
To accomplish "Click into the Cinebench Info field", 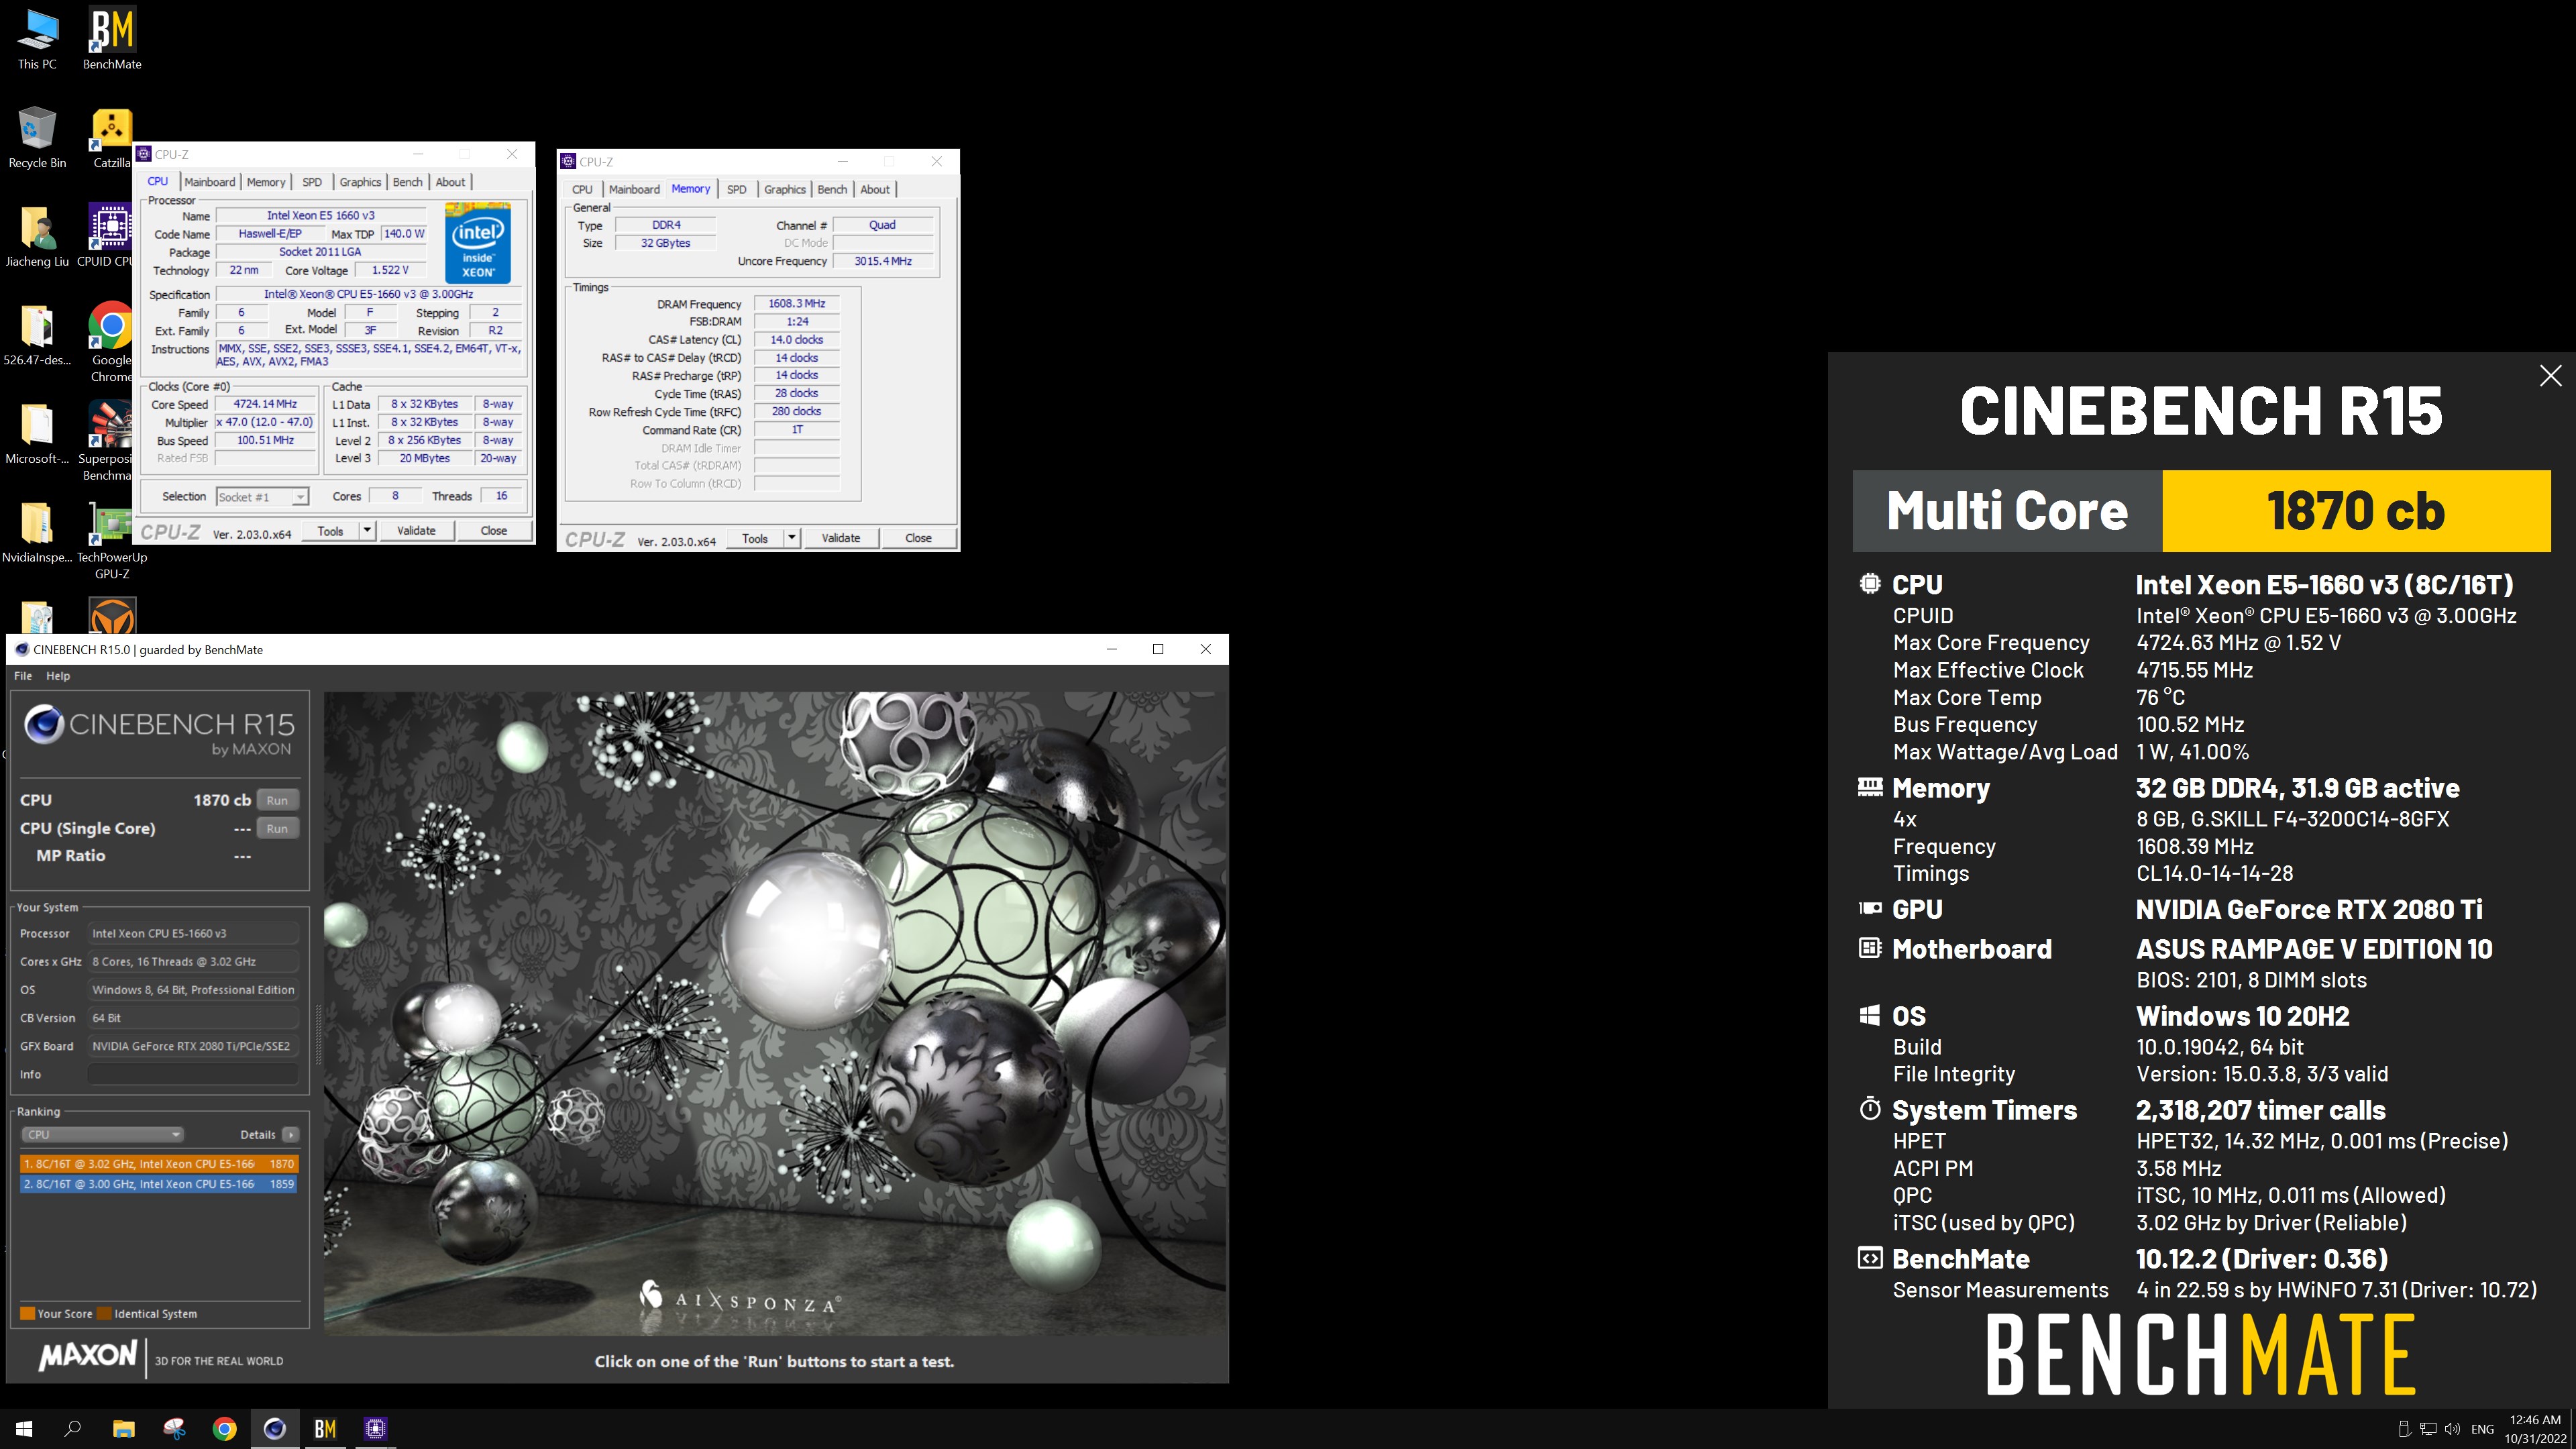I will tap(193, 1075).
